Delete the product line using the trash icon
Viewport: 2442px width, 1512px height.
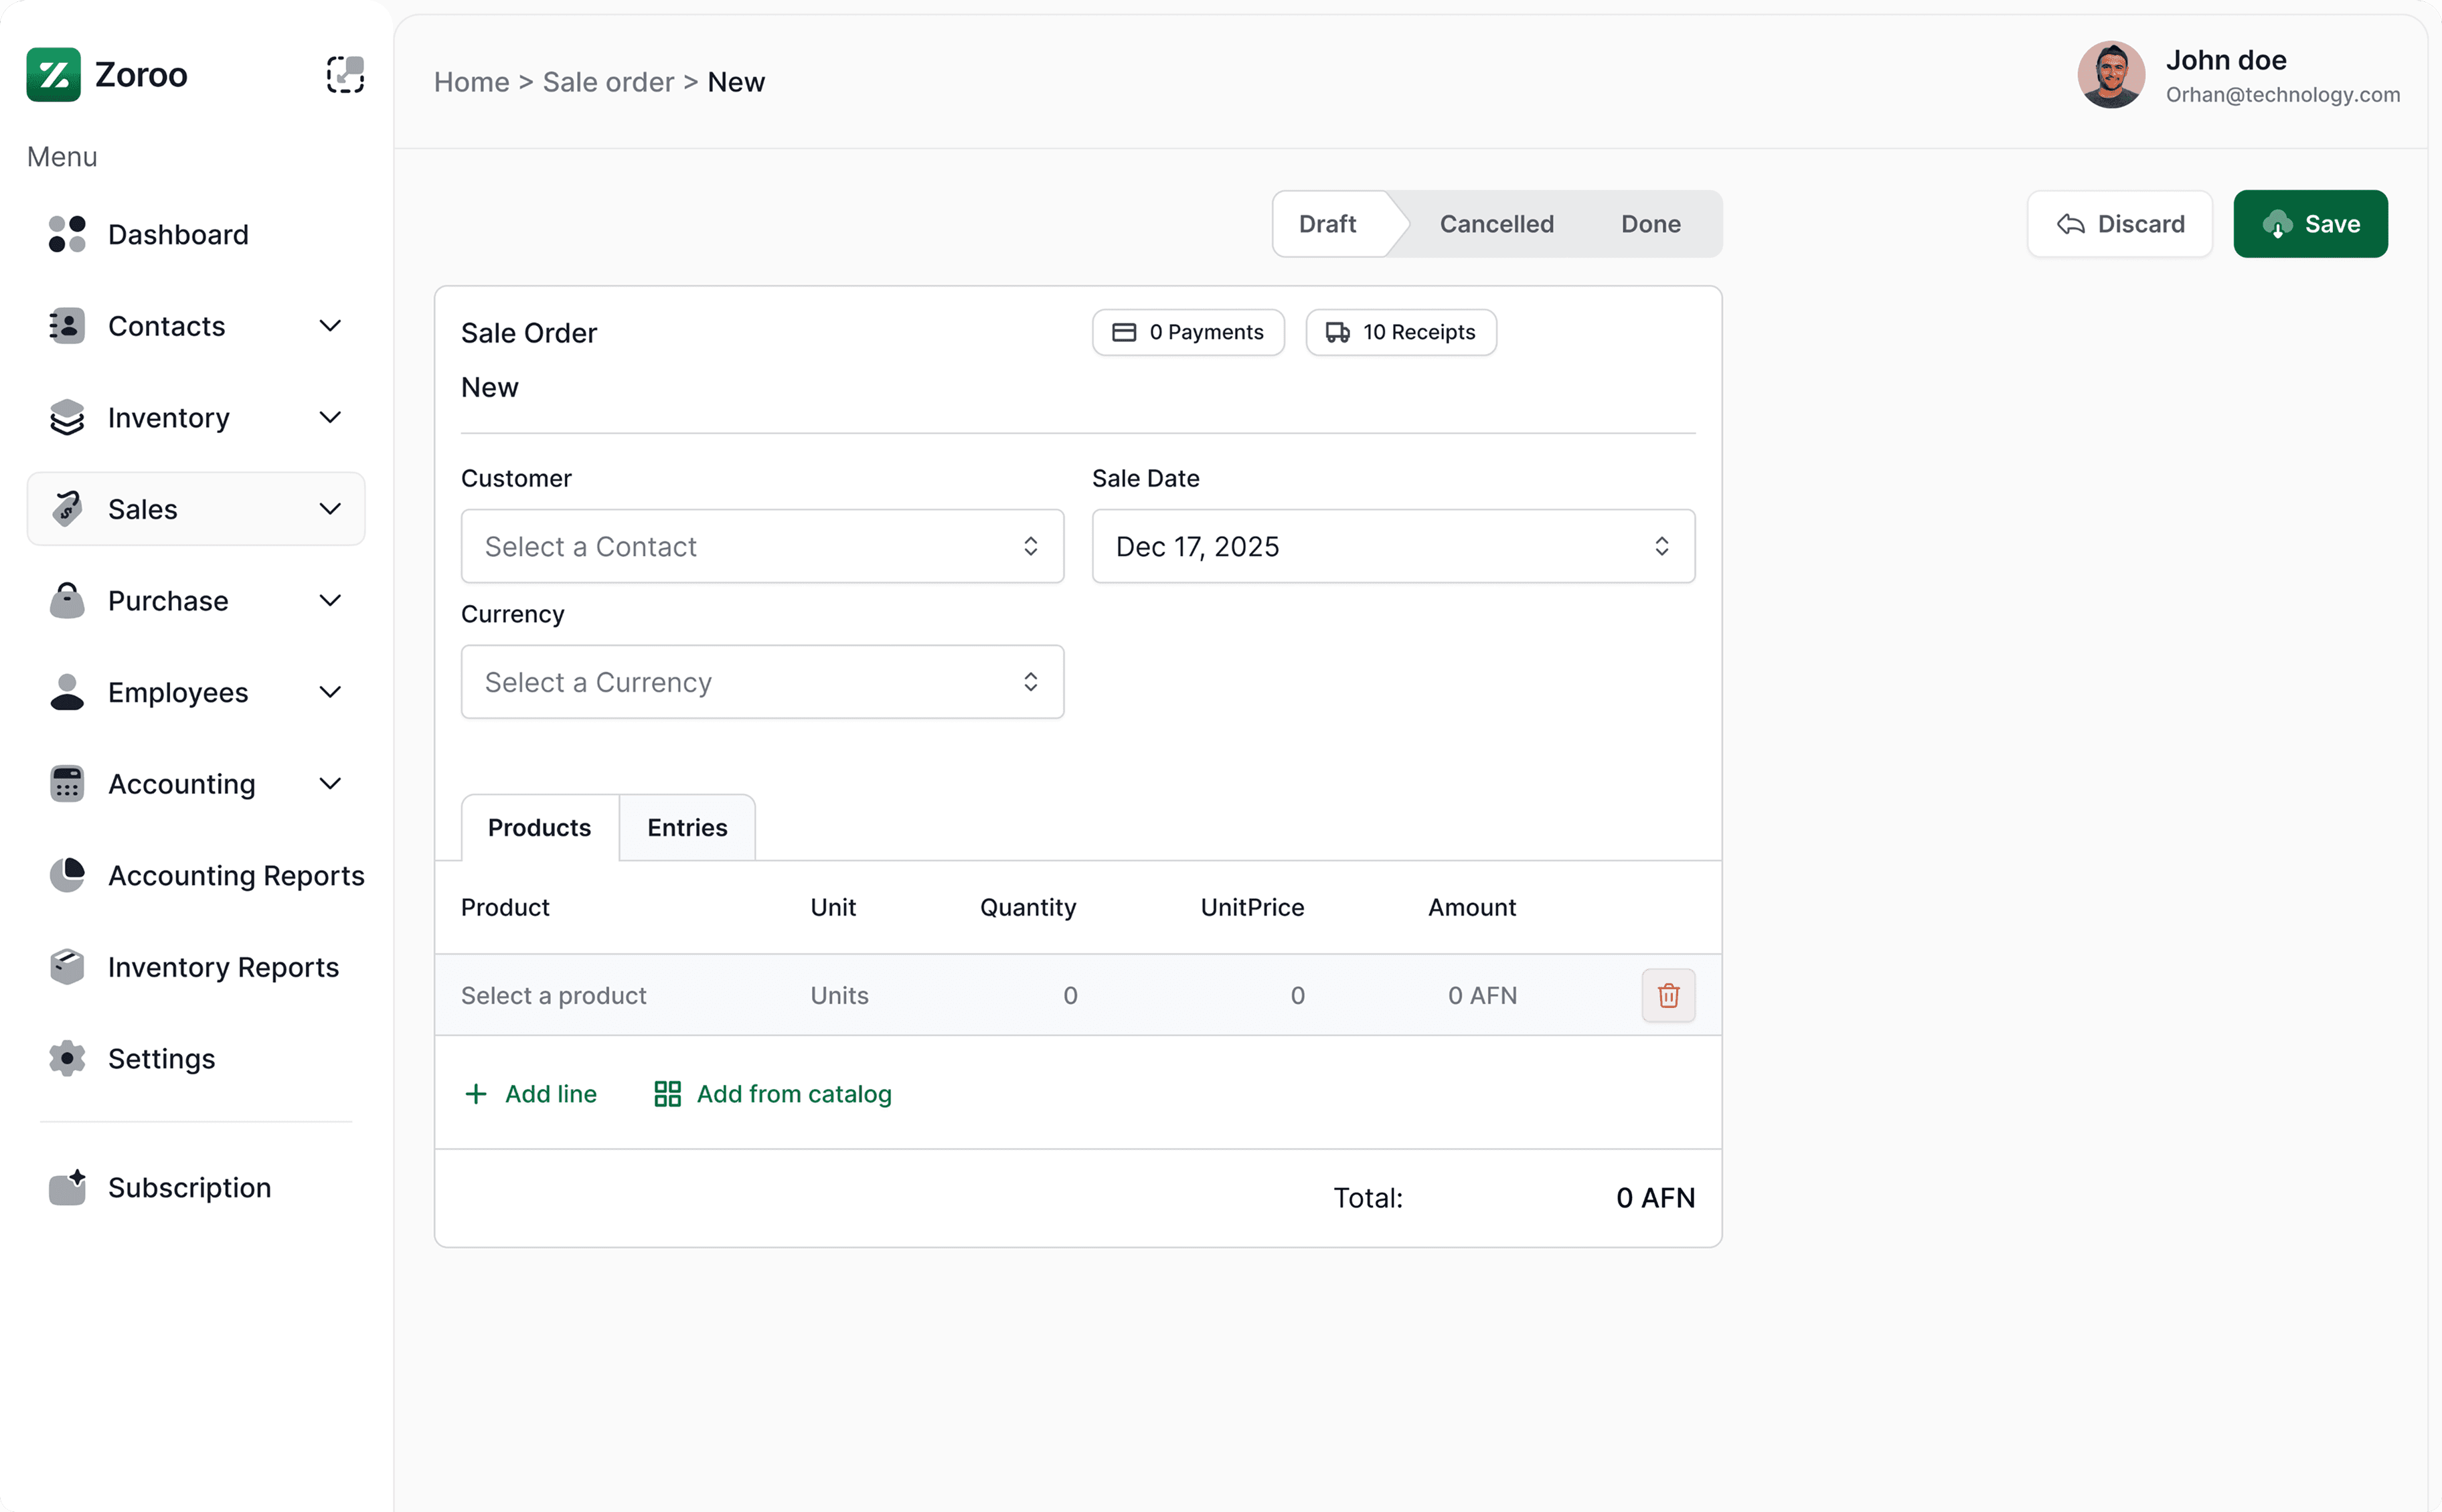(1667, 995)
